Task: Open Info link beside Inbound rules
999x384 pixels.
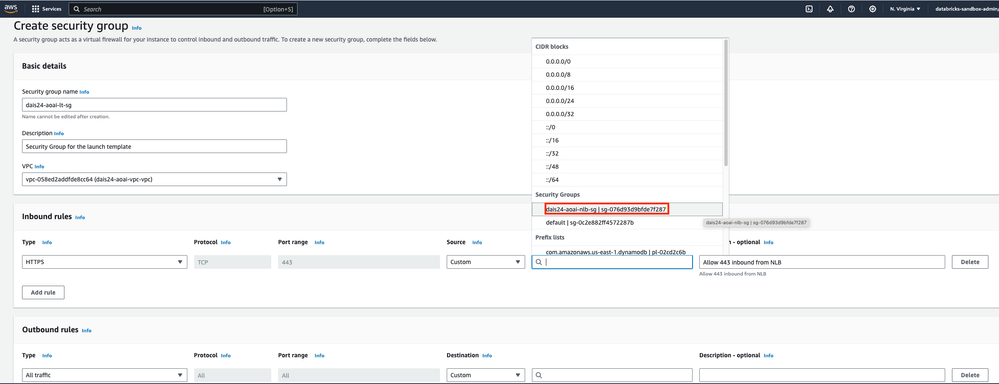Action: click(x=80, y=217)
